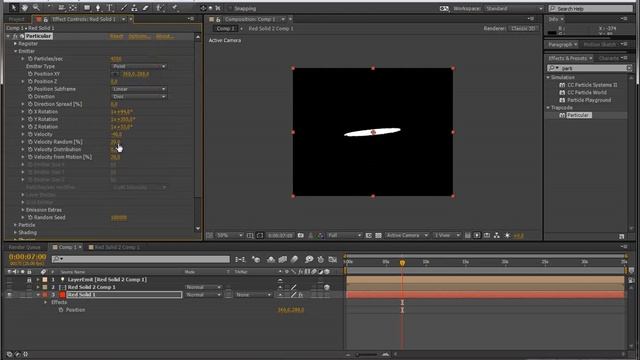Select the Roto Brush tool

160,8
